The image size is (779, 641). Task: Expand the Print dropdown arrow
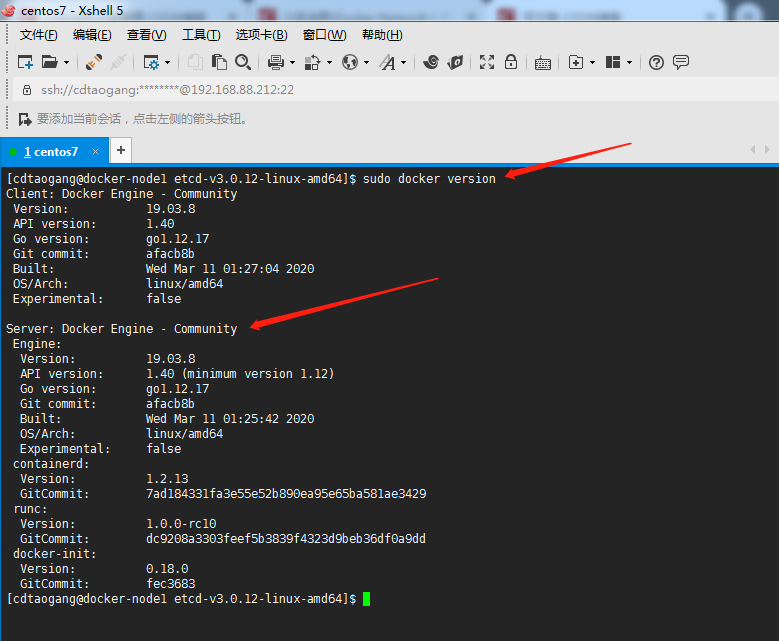[292, 63]
